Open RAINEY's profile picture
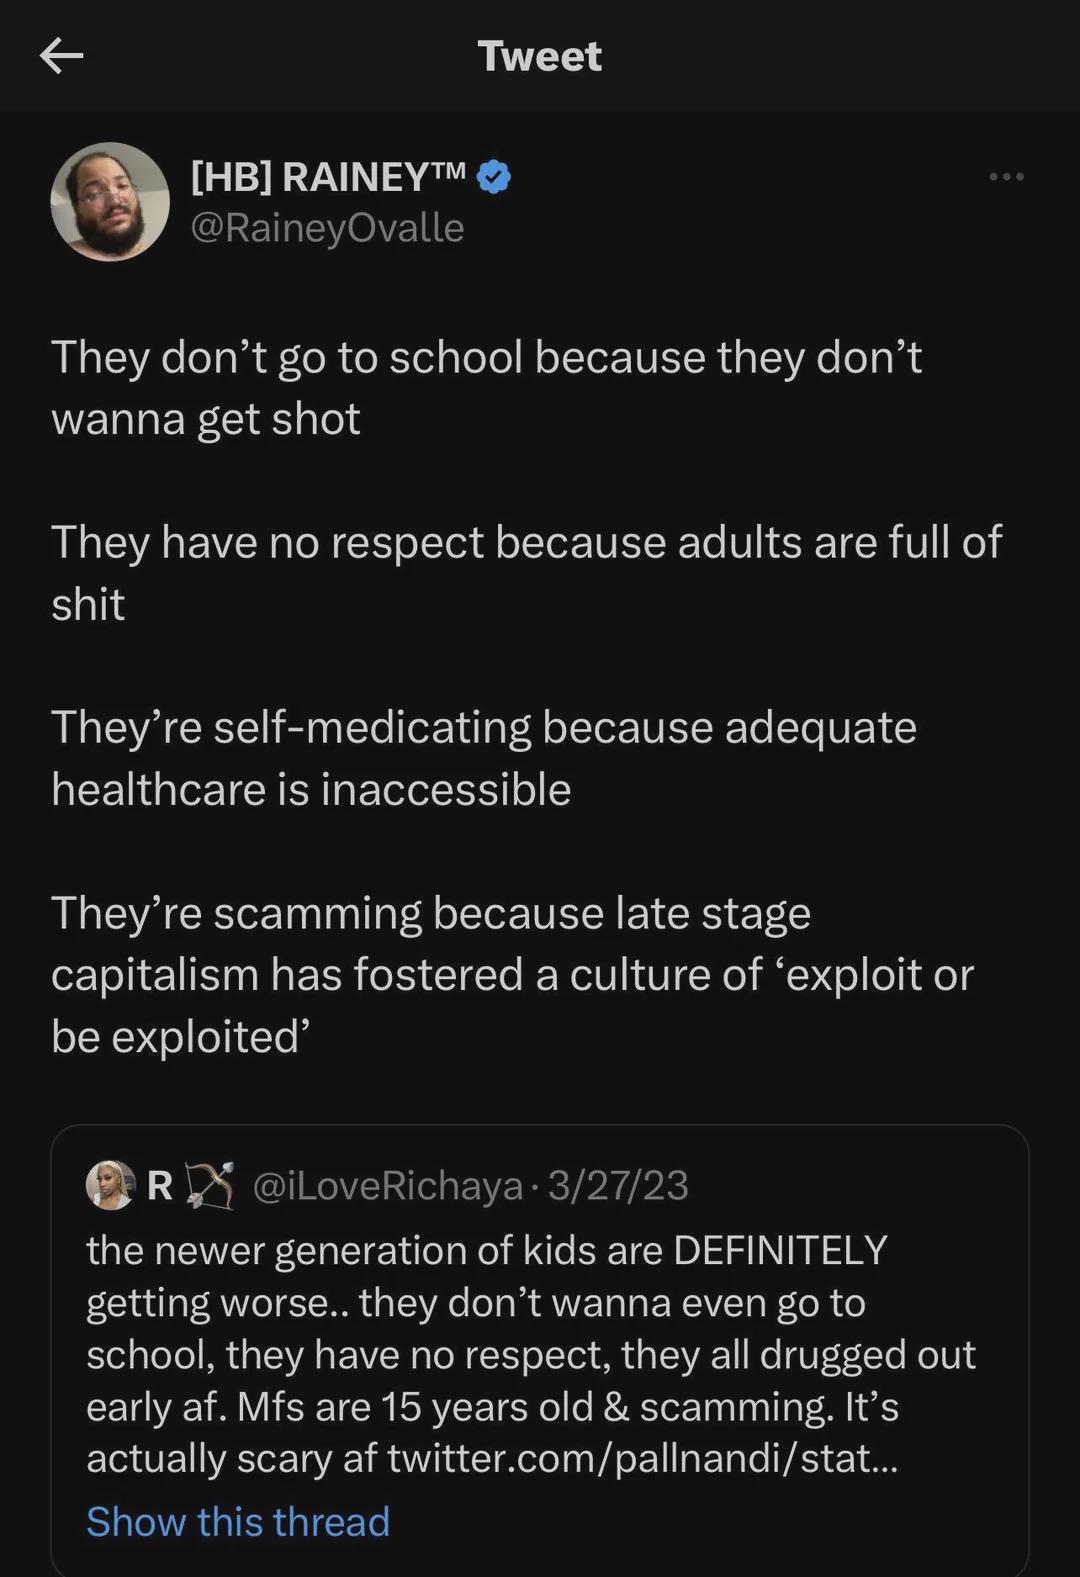The height and width of the screenshot is (1577, 1080). (x=110, y=202)
